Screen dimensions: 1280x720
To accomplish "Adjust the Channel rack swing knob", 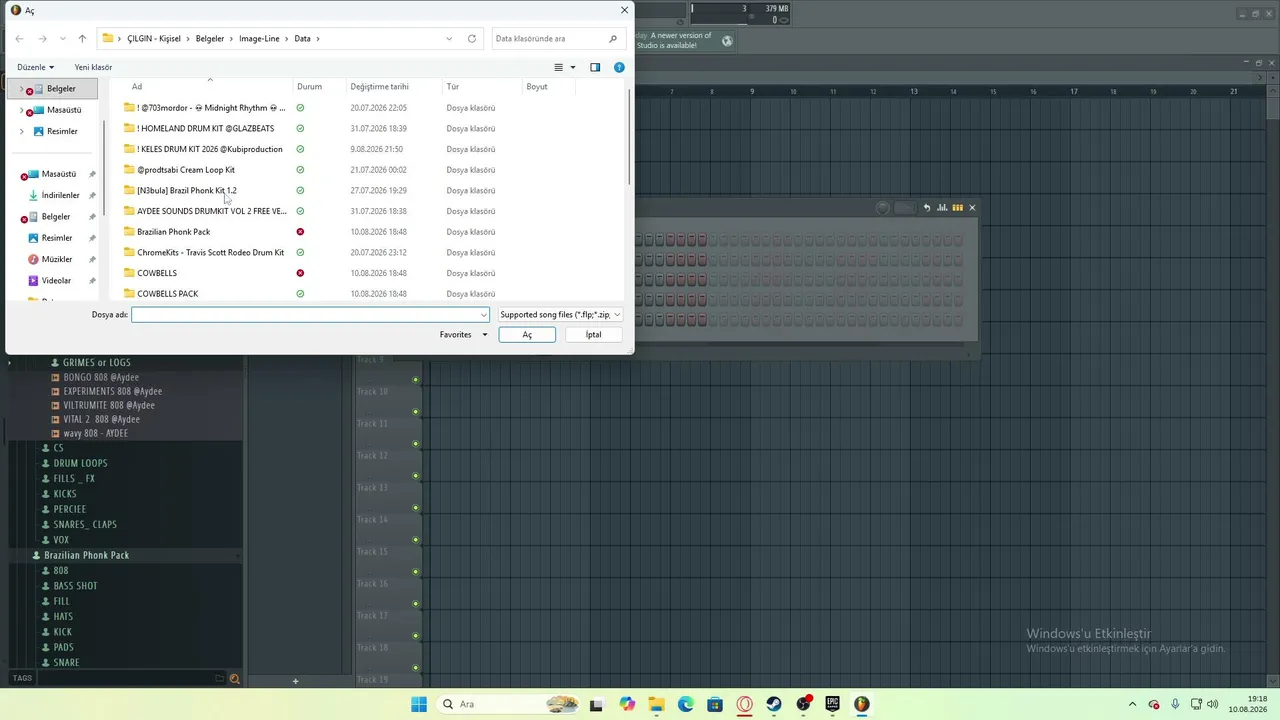I will [882, 208].
